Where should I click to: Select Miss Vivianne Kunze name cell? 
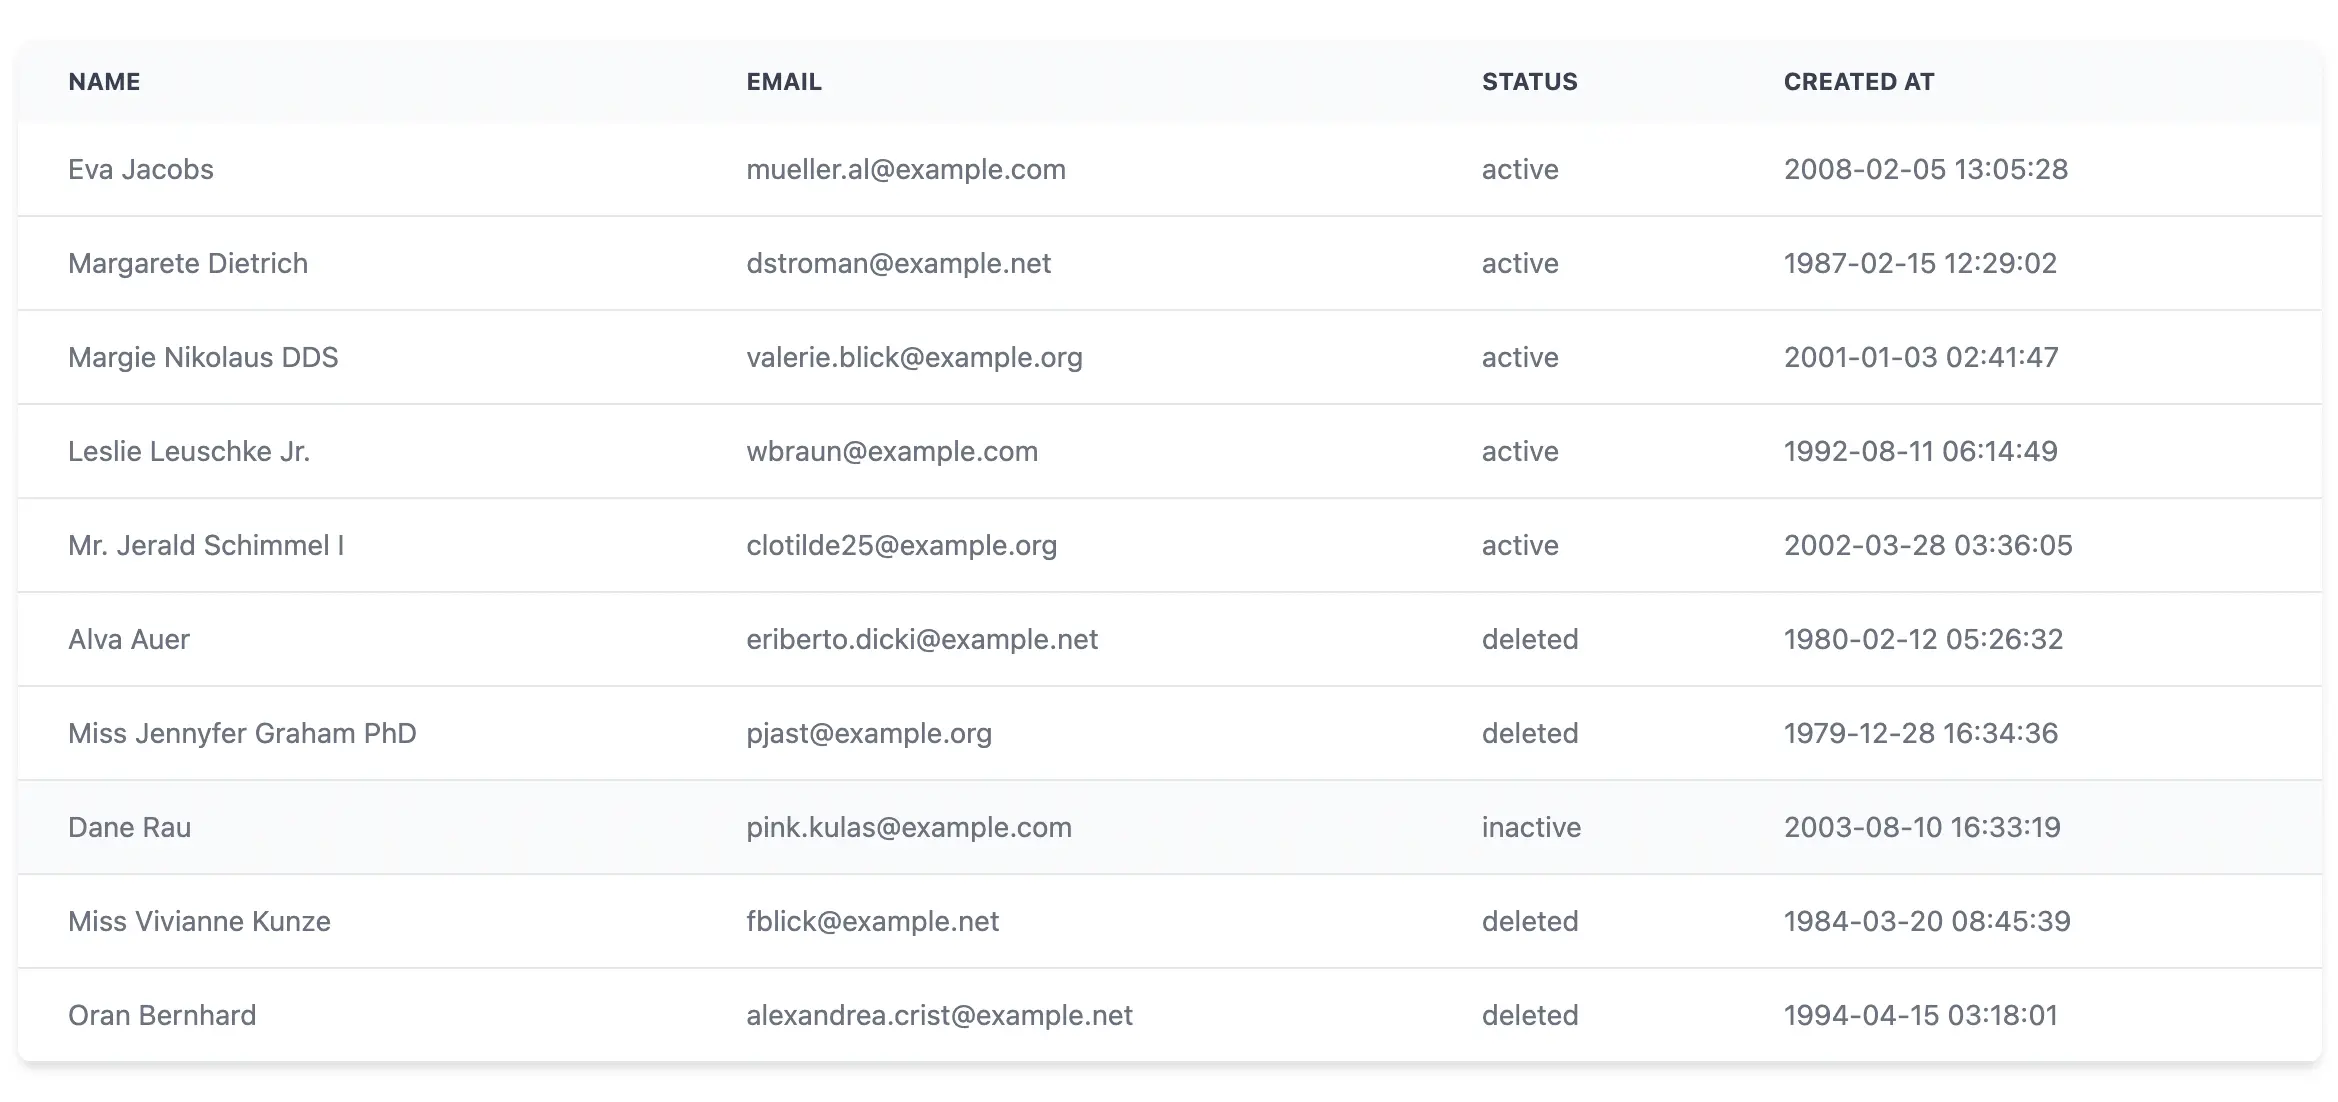199,922
